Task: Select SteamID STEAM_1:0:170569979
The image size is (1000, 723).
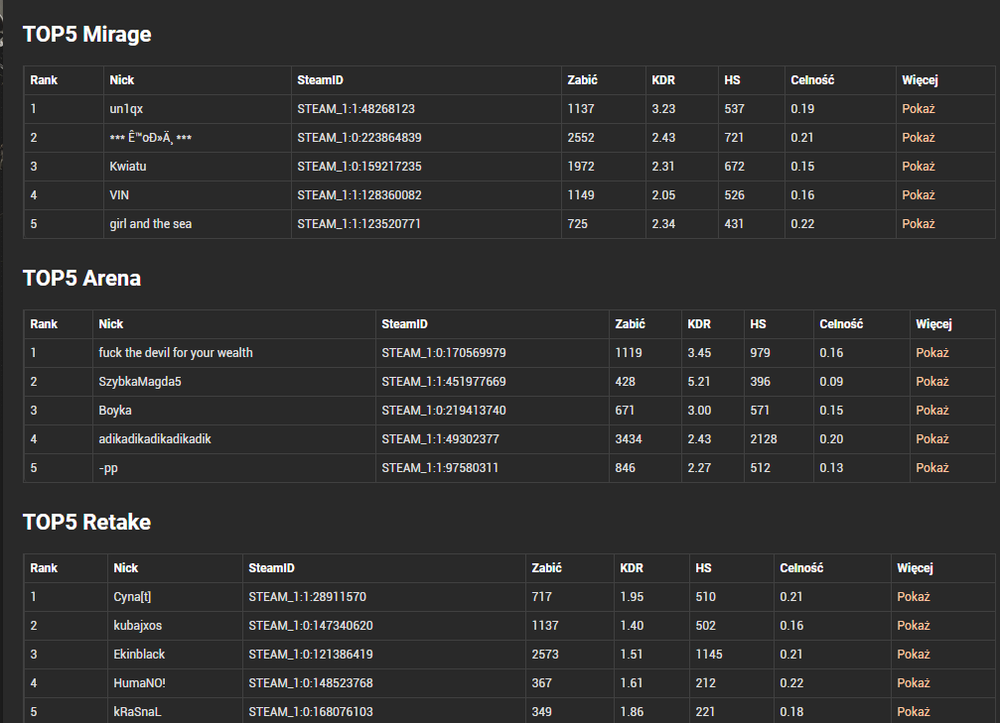Action: (x=444, y=353)
